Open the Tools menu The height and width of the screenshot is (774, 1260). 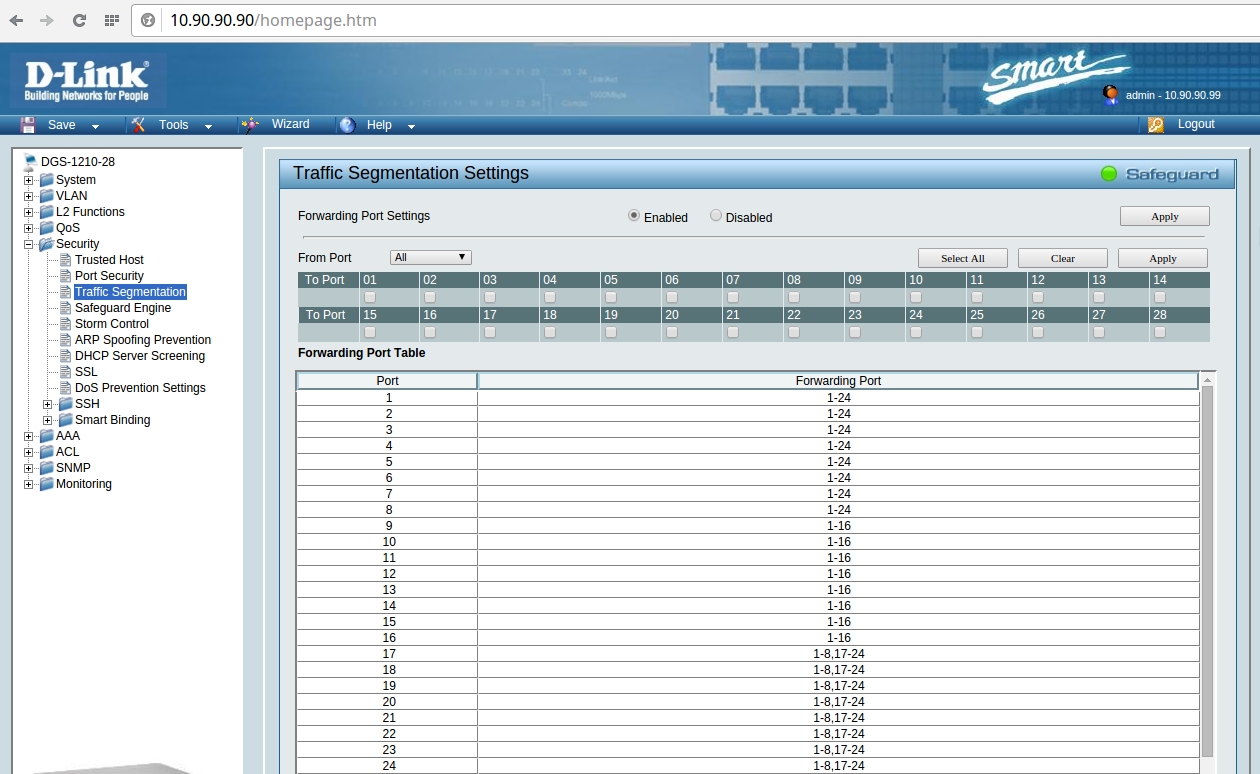[x=174, y=125]
